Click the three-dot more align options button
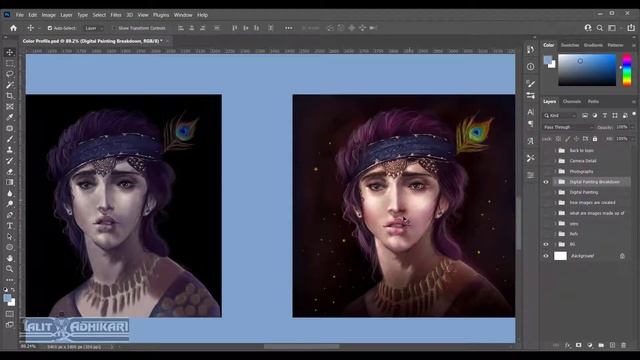Screen dimensions: 640x360 point(289,28)
